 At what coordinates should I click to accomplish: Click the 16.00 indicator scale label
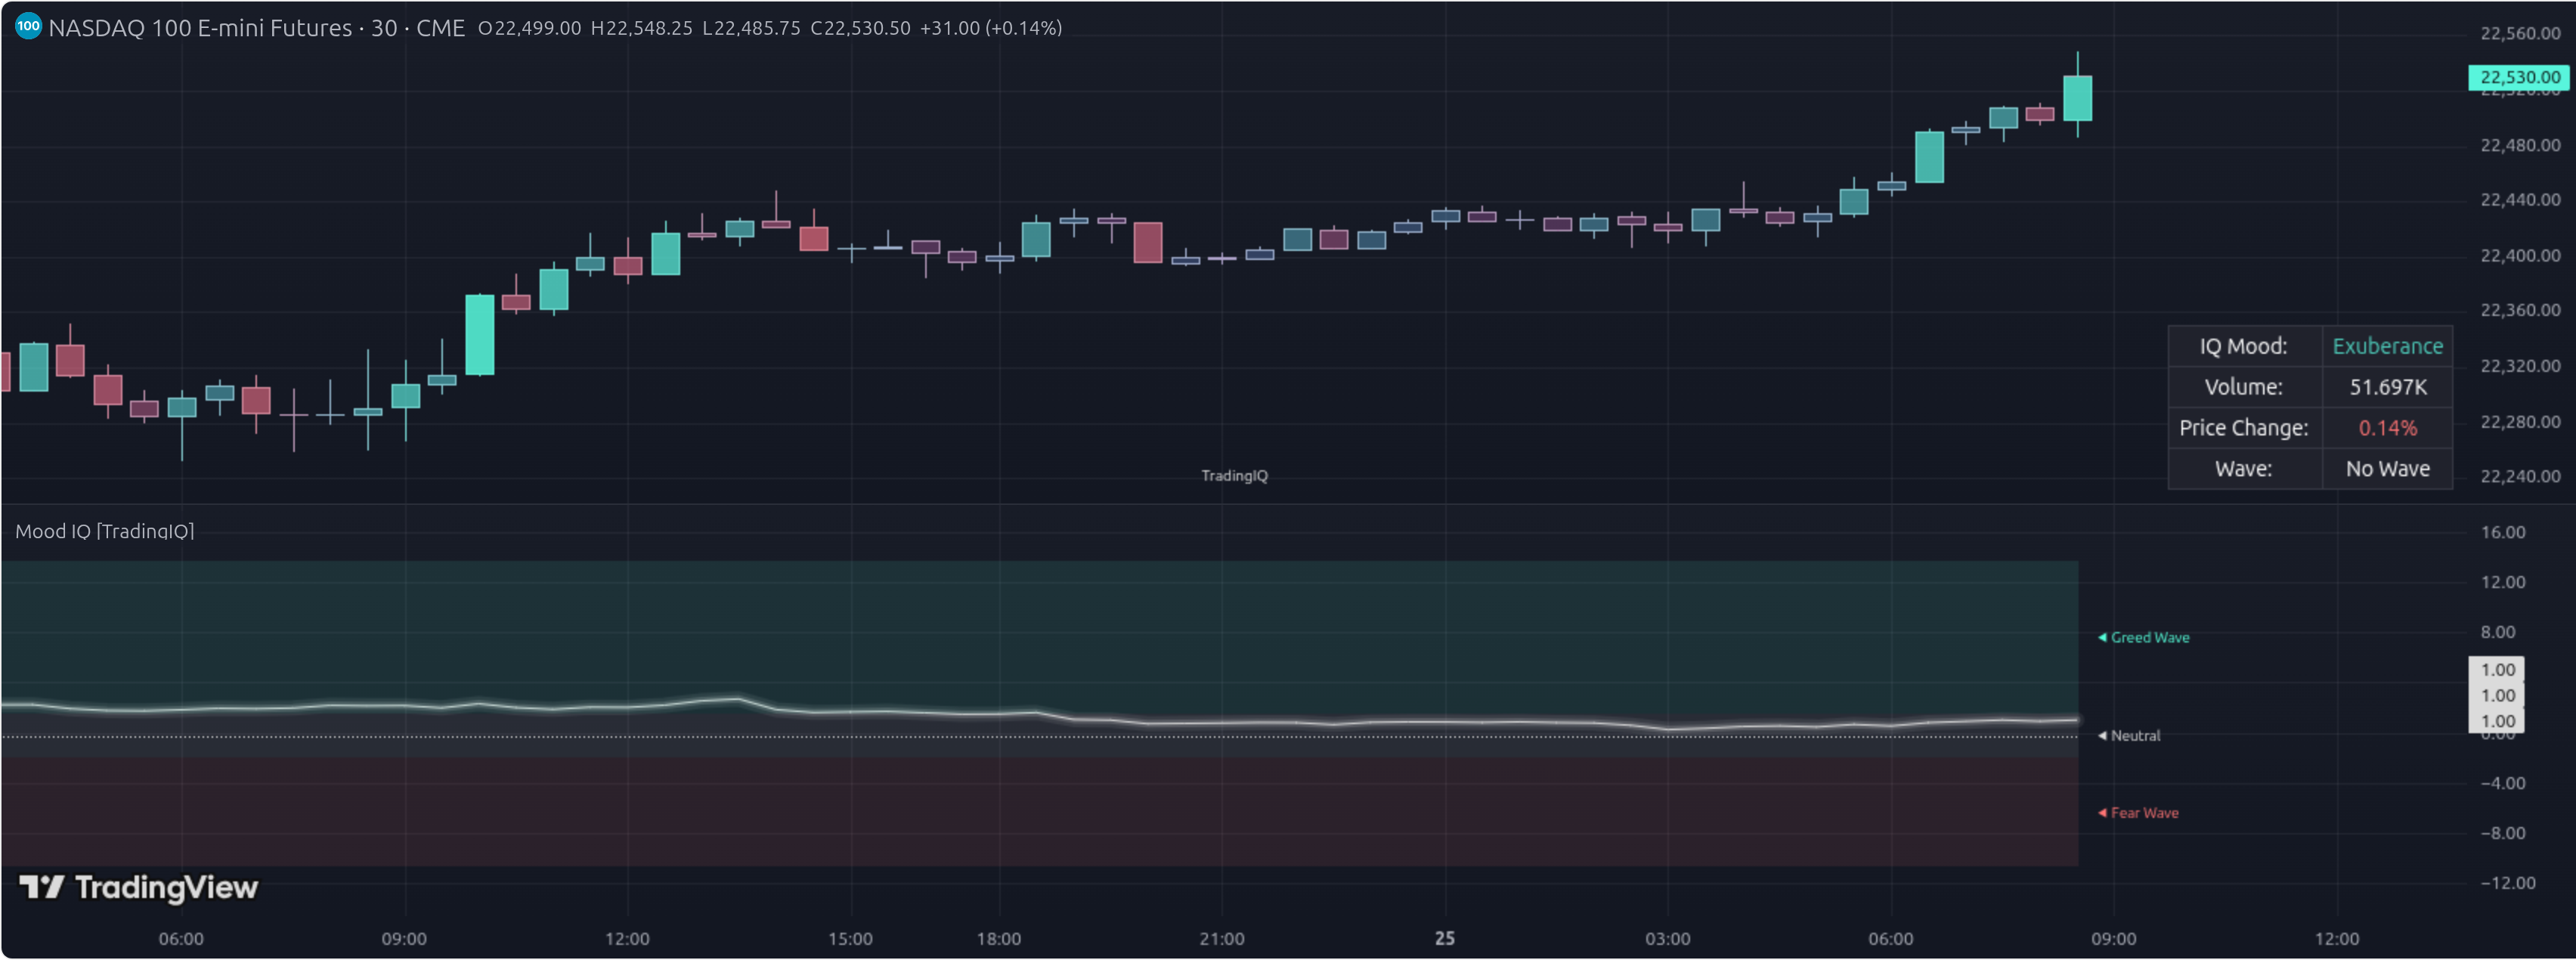click(2502, 532)
